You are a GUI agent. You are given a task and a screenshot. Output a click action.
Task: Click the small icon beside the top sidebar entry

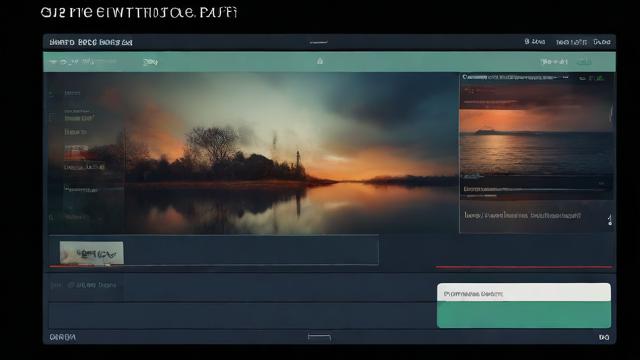51,93
